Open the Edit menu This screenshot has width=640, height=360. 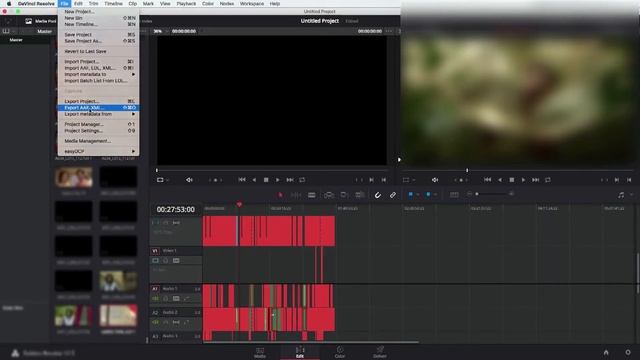(x=78, y=4)
